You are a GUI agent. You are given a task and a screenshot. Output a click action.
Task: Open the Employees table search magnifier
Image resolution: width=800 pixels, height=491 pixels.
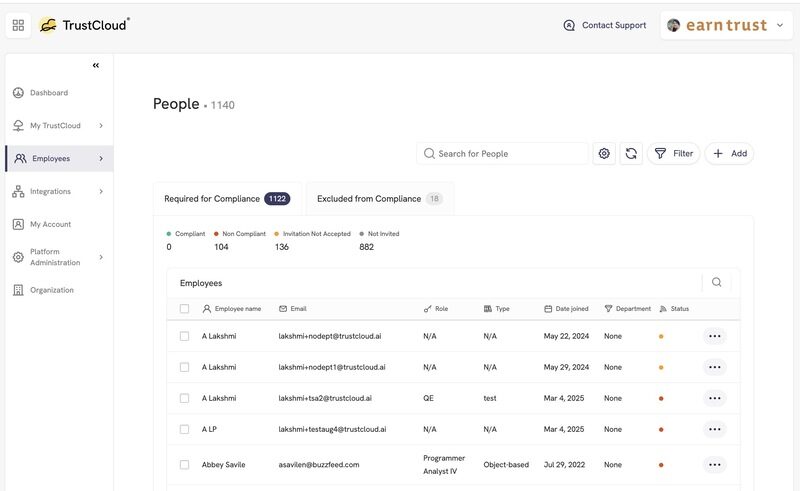coord(716,282)
